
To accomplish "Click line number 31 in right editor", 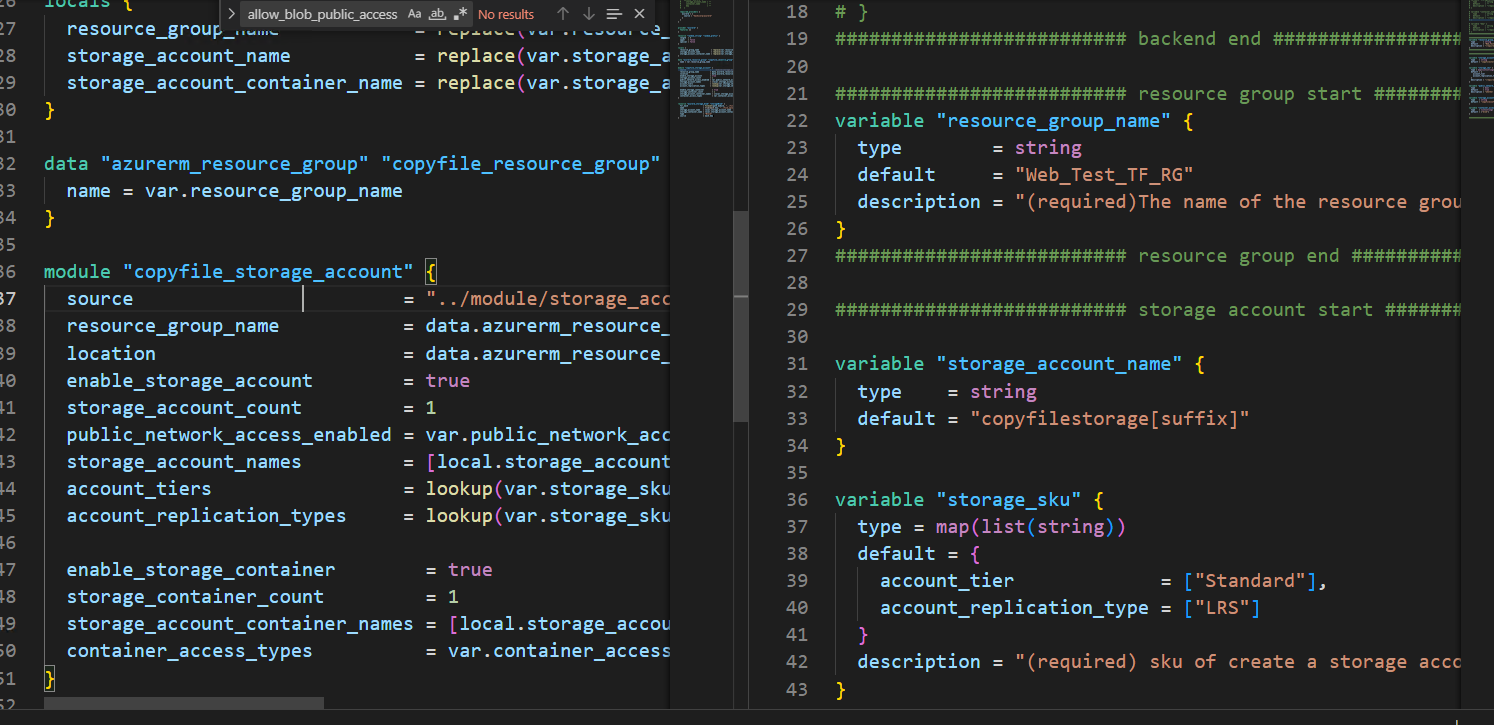I will [x=797, y=364].
